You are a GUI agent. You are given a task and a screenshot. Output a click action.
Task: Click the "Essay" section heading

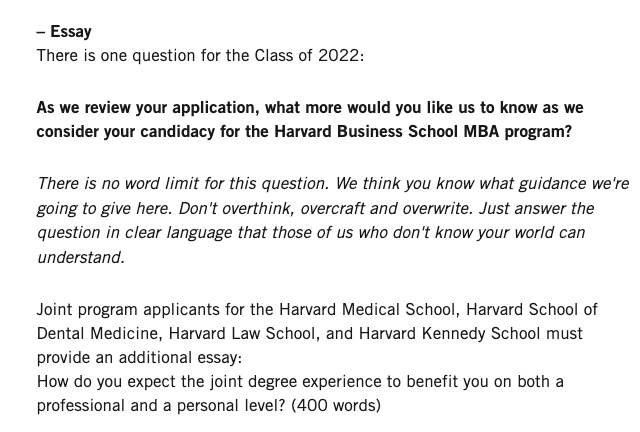point(70,32)
